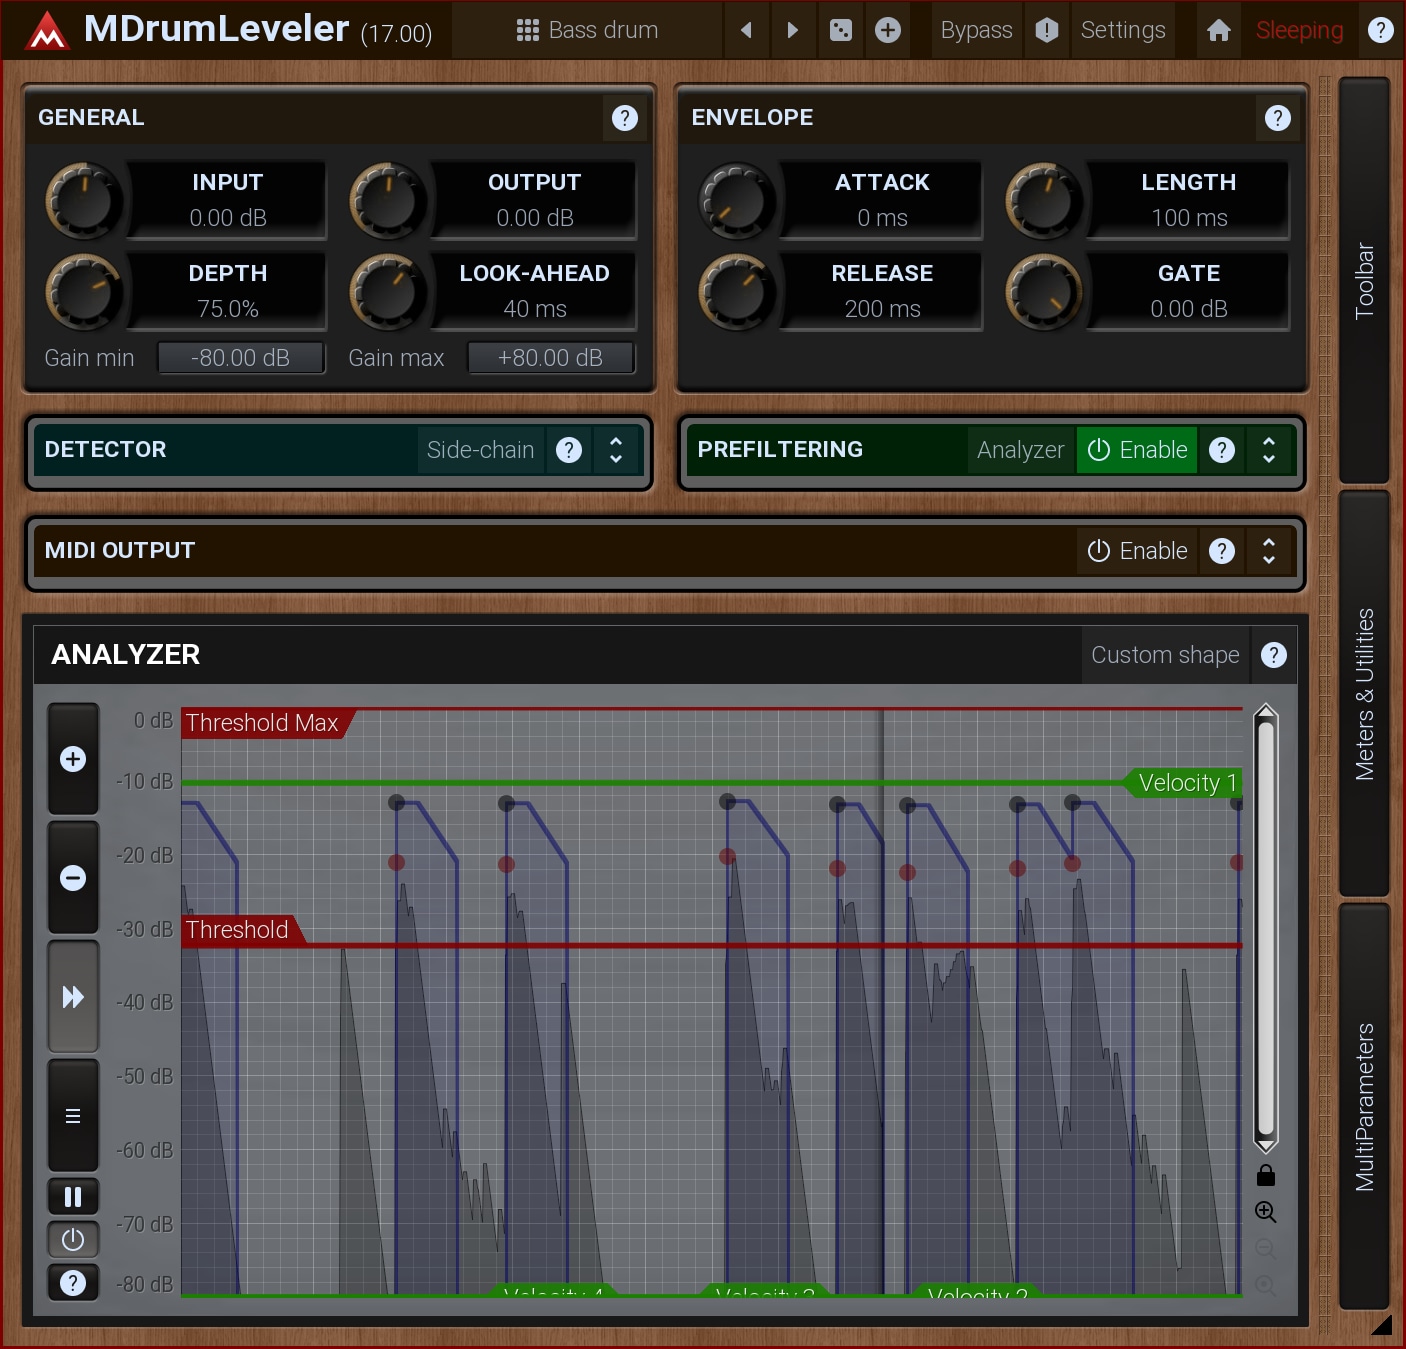Open the MultiParameters side tab
Viewport: 1406px width, 1349px height.
tap(1364, 1106)
